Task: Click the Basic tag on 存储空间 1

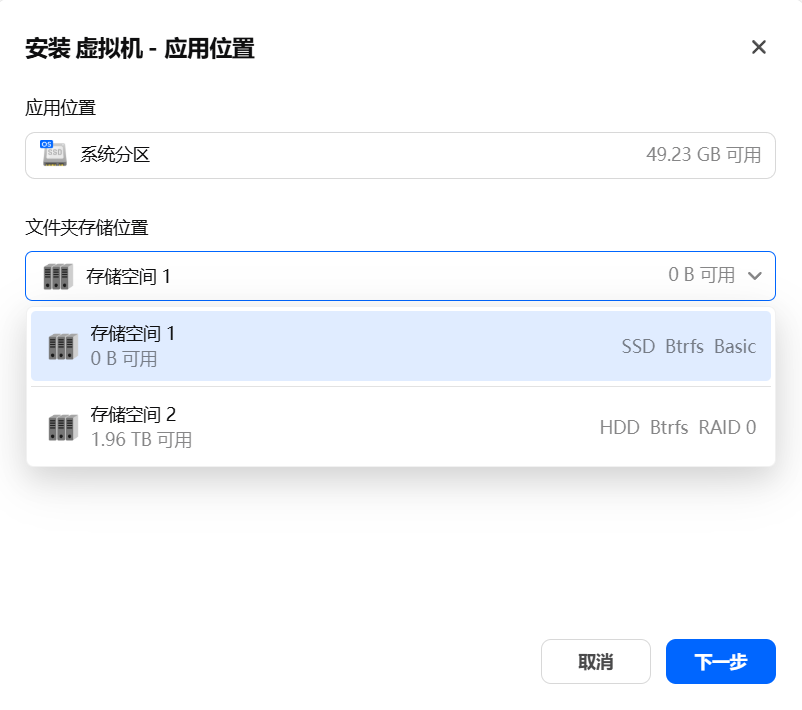Action: click(735, 346)
